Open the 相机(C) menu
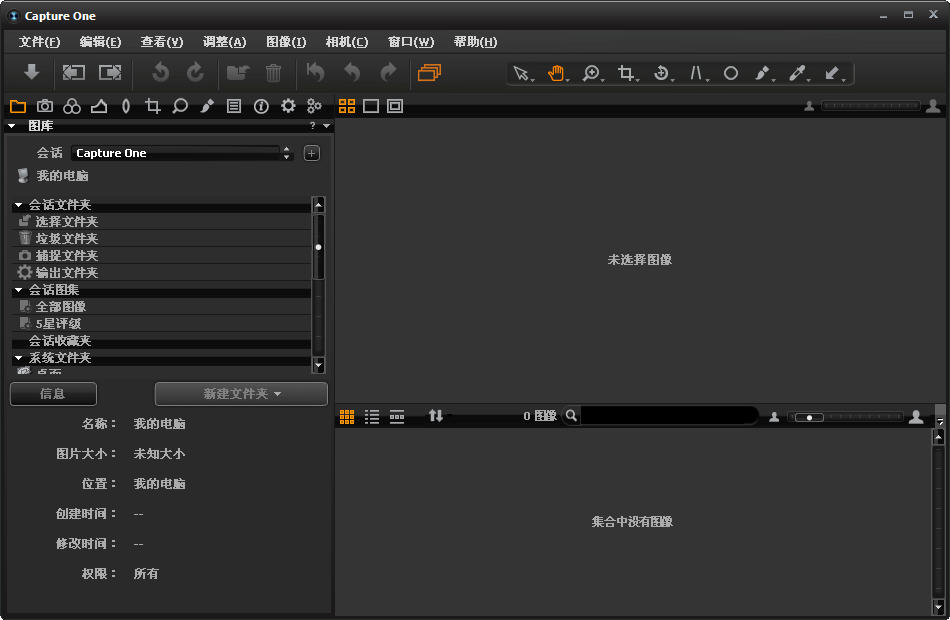Image resolution: width=950 pixels, height=620 pixels. pyautogui.click(x=346, y=42)
